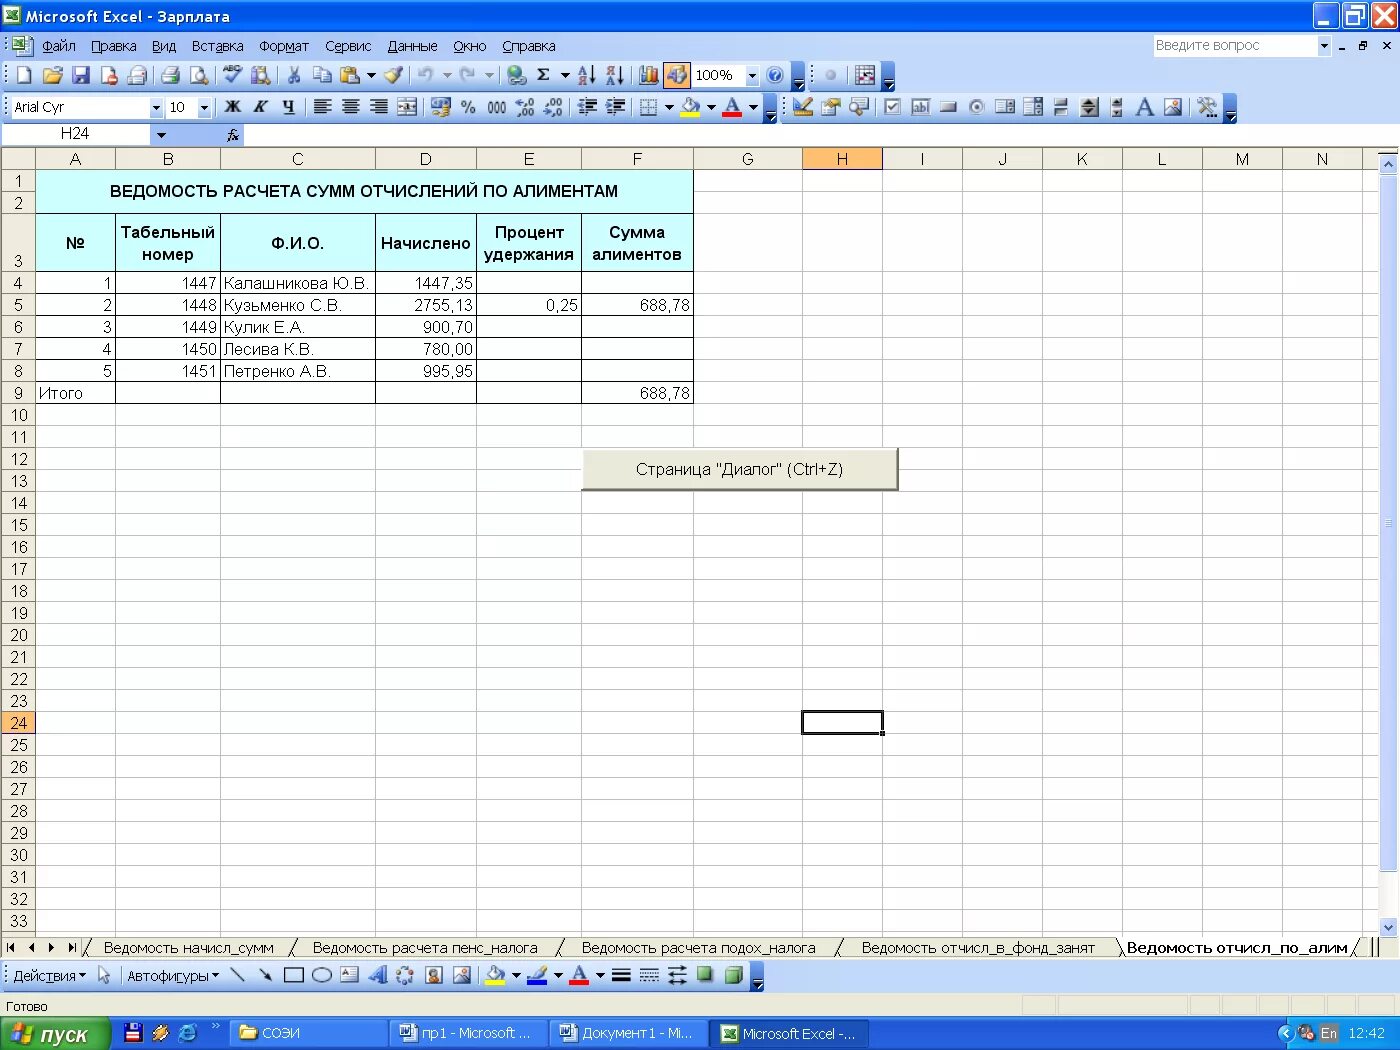The height and width of the screenshot is (1050, 1400).
Task: Click the Open folder icon
Action: [x=53, y=75]
